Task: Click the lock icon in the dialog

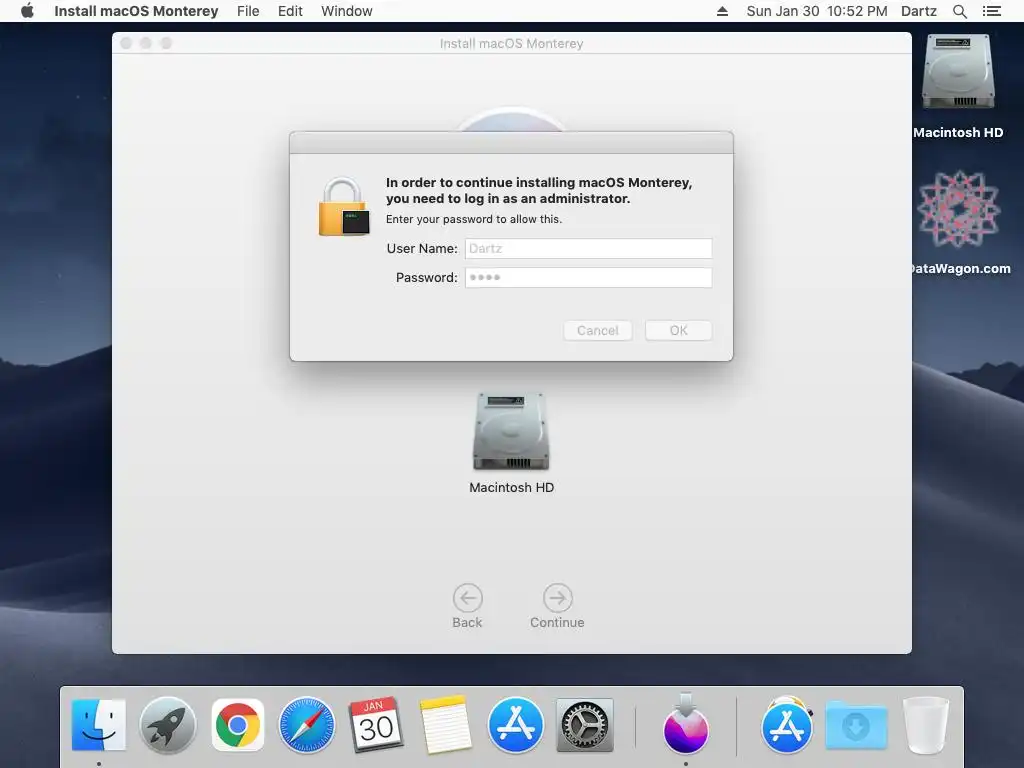Action: click(x=344, y=206)
